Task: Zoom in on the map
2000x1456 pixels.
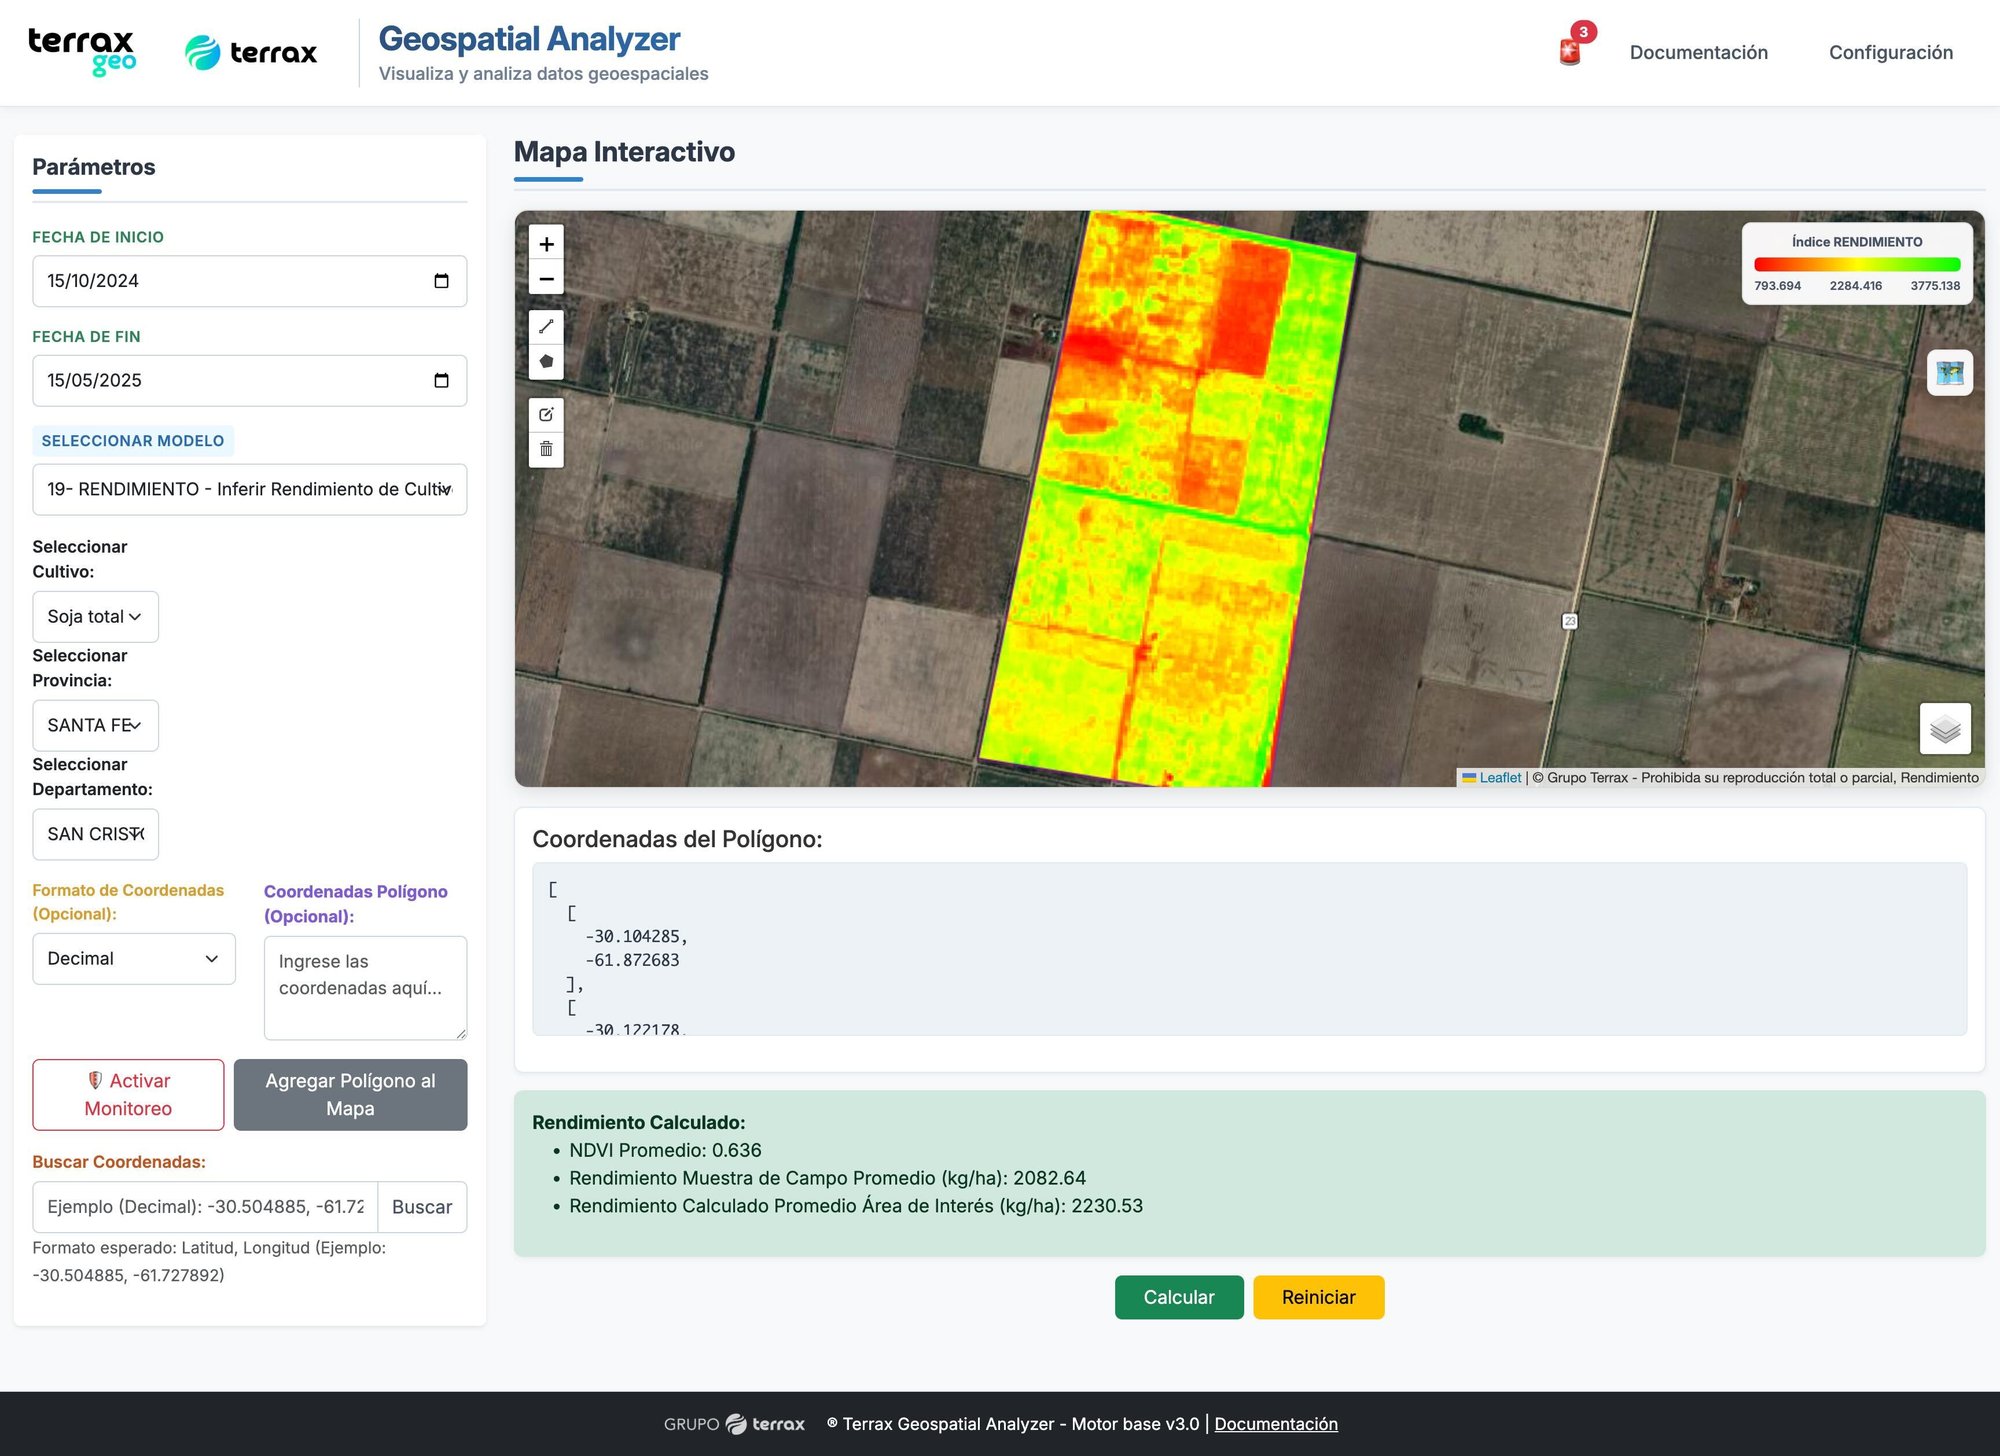Action: point(546,244)
